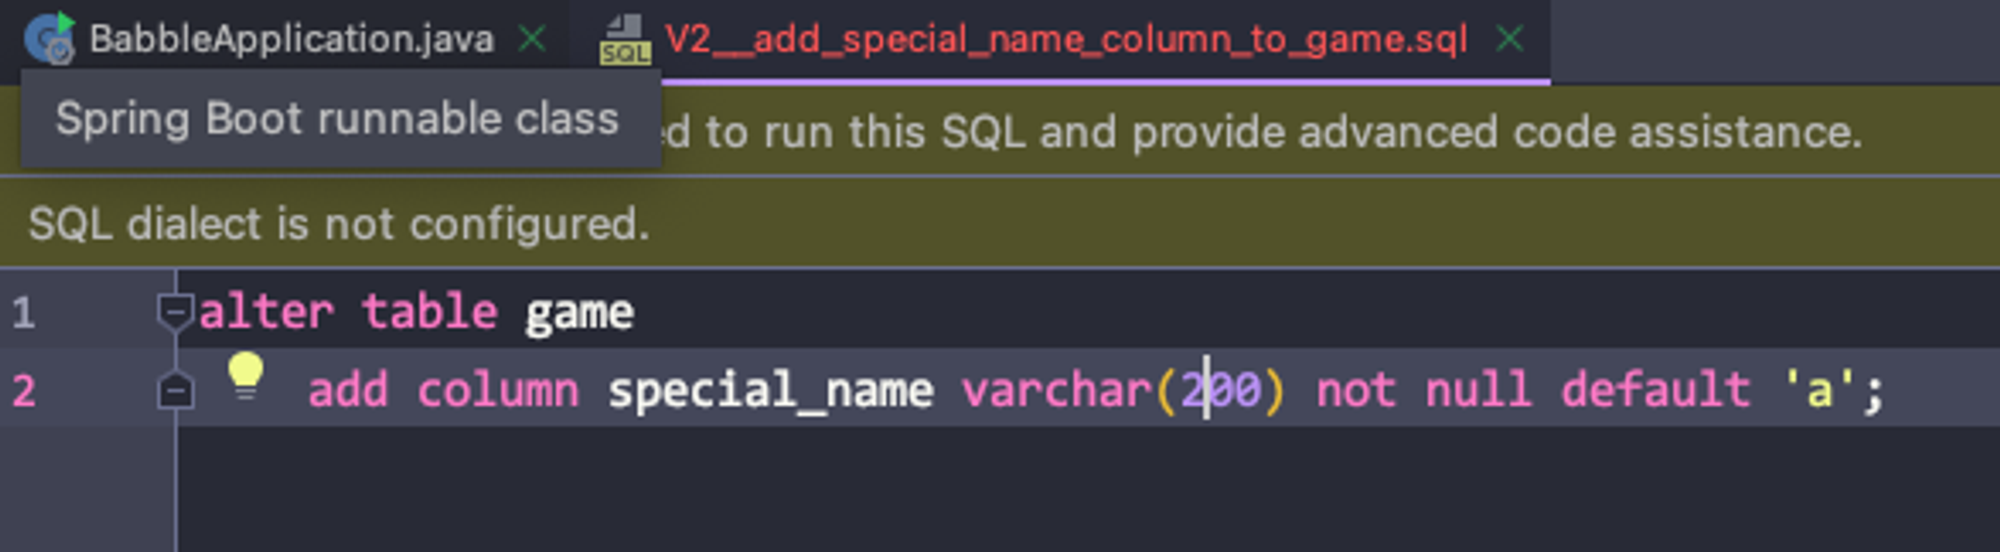Click line number 2 in the gutter

click(x=24, y=390)
